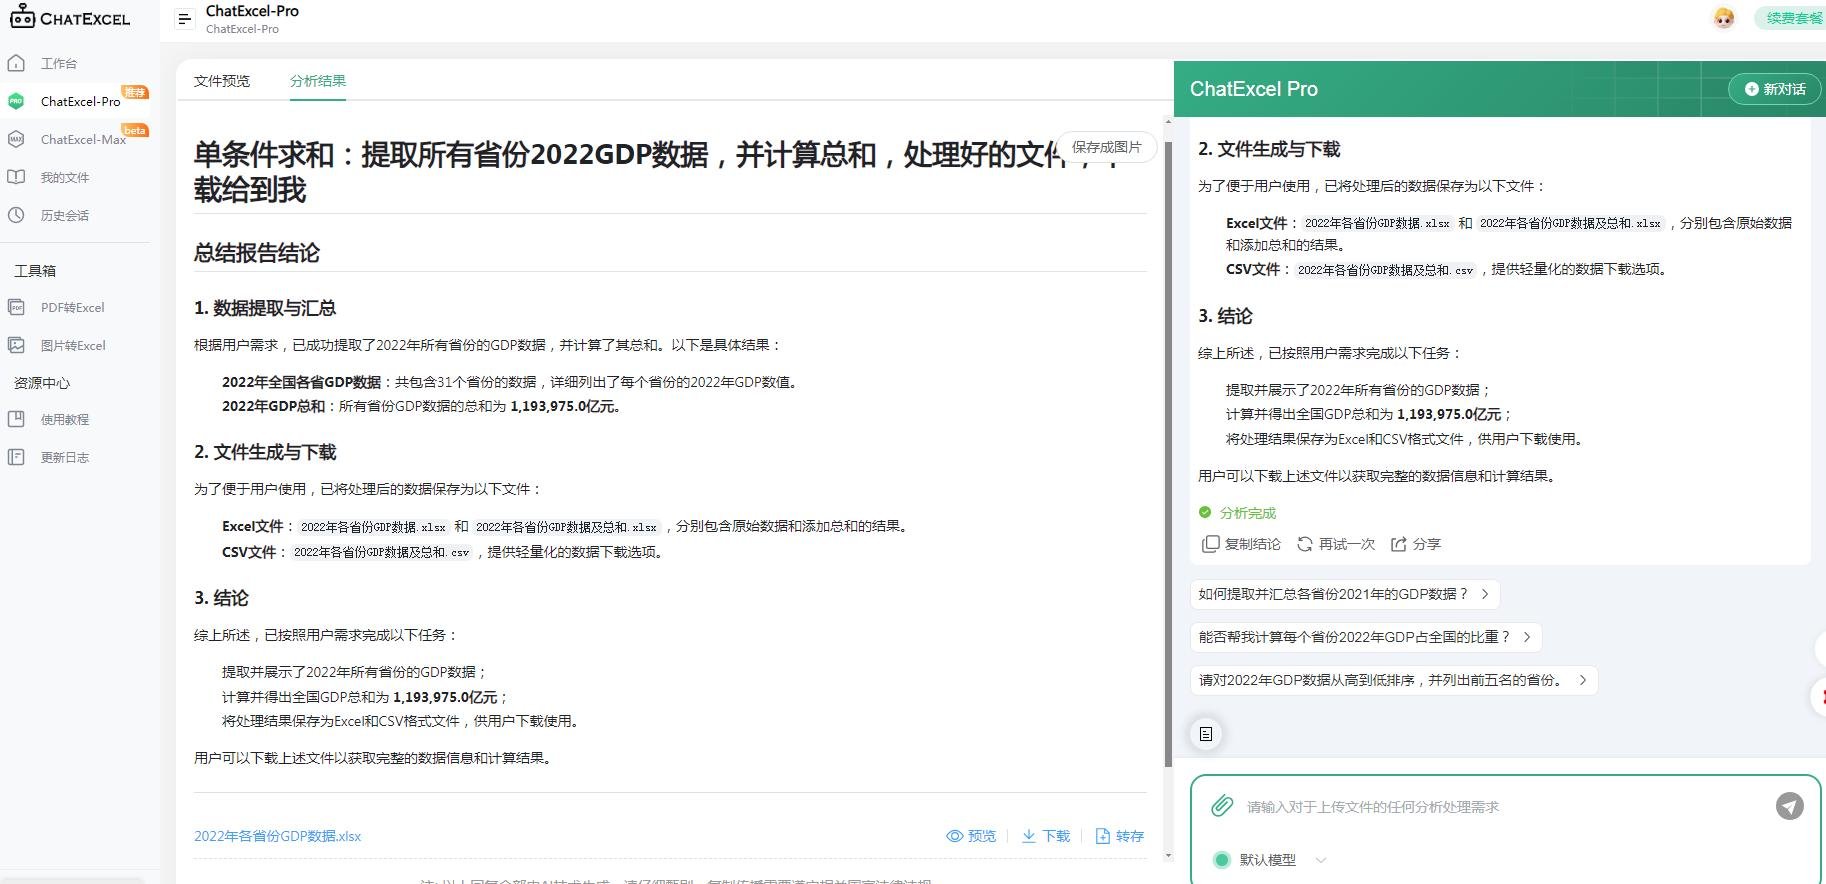Click 转存 text link
Screen dimensions: 1826x884
(1130, 836)
